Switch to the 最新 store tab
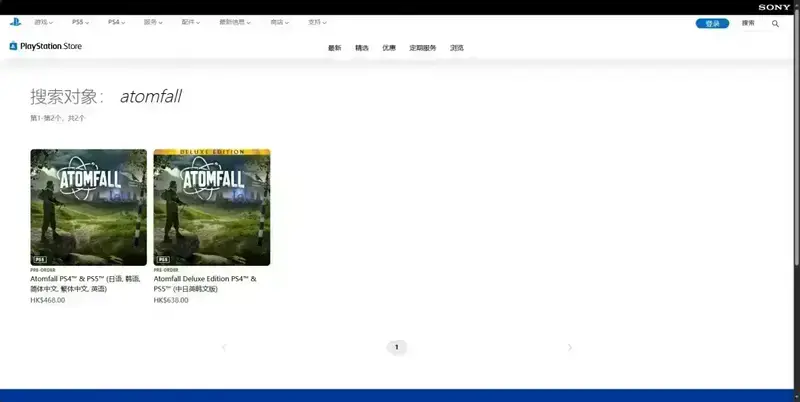Image resolution: width=800 pixels, height=402 pixels. (334, 48)
